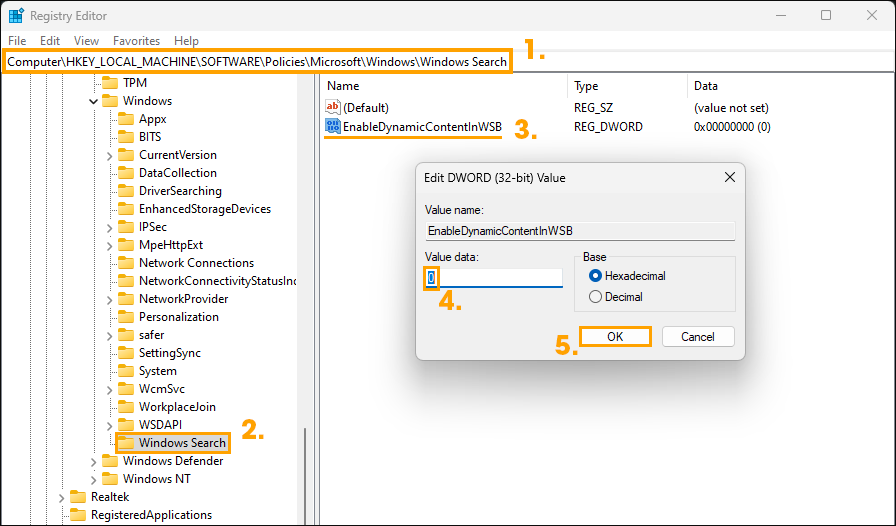Expand the NetworkProvider key

coord(109,300)
